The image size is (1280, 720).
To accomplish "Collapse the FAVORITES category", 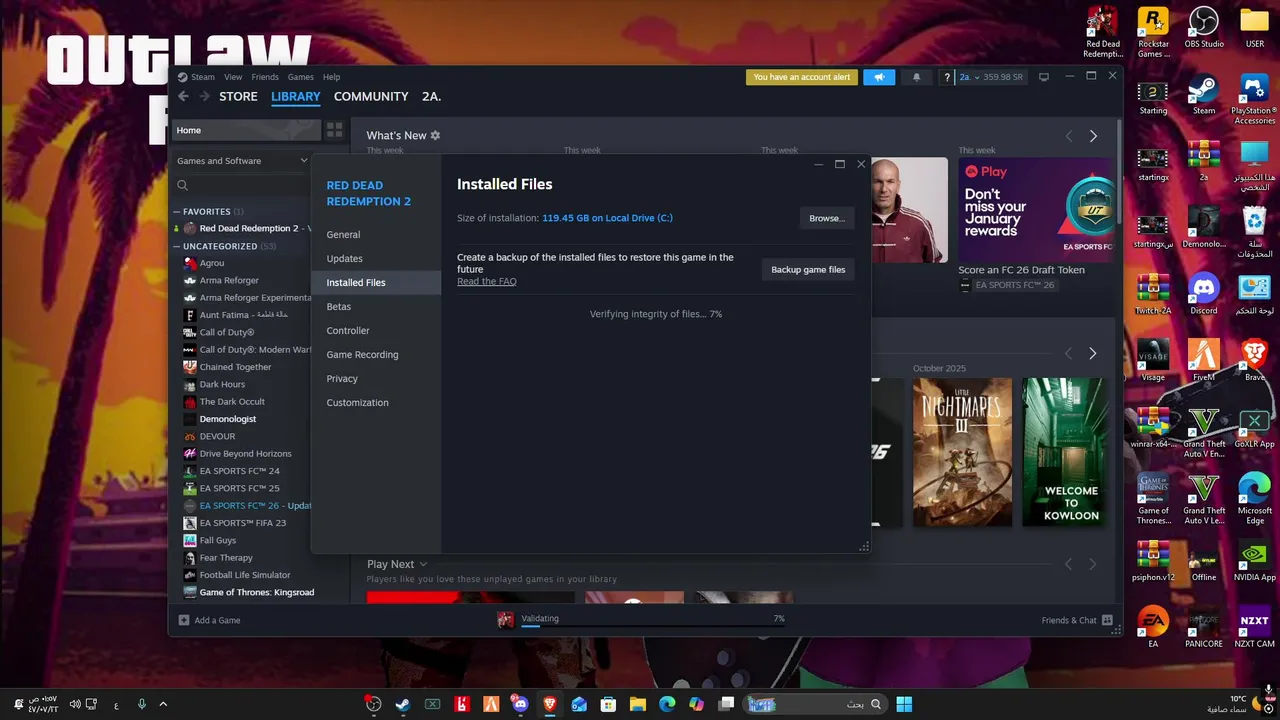I will pos(177,211).
